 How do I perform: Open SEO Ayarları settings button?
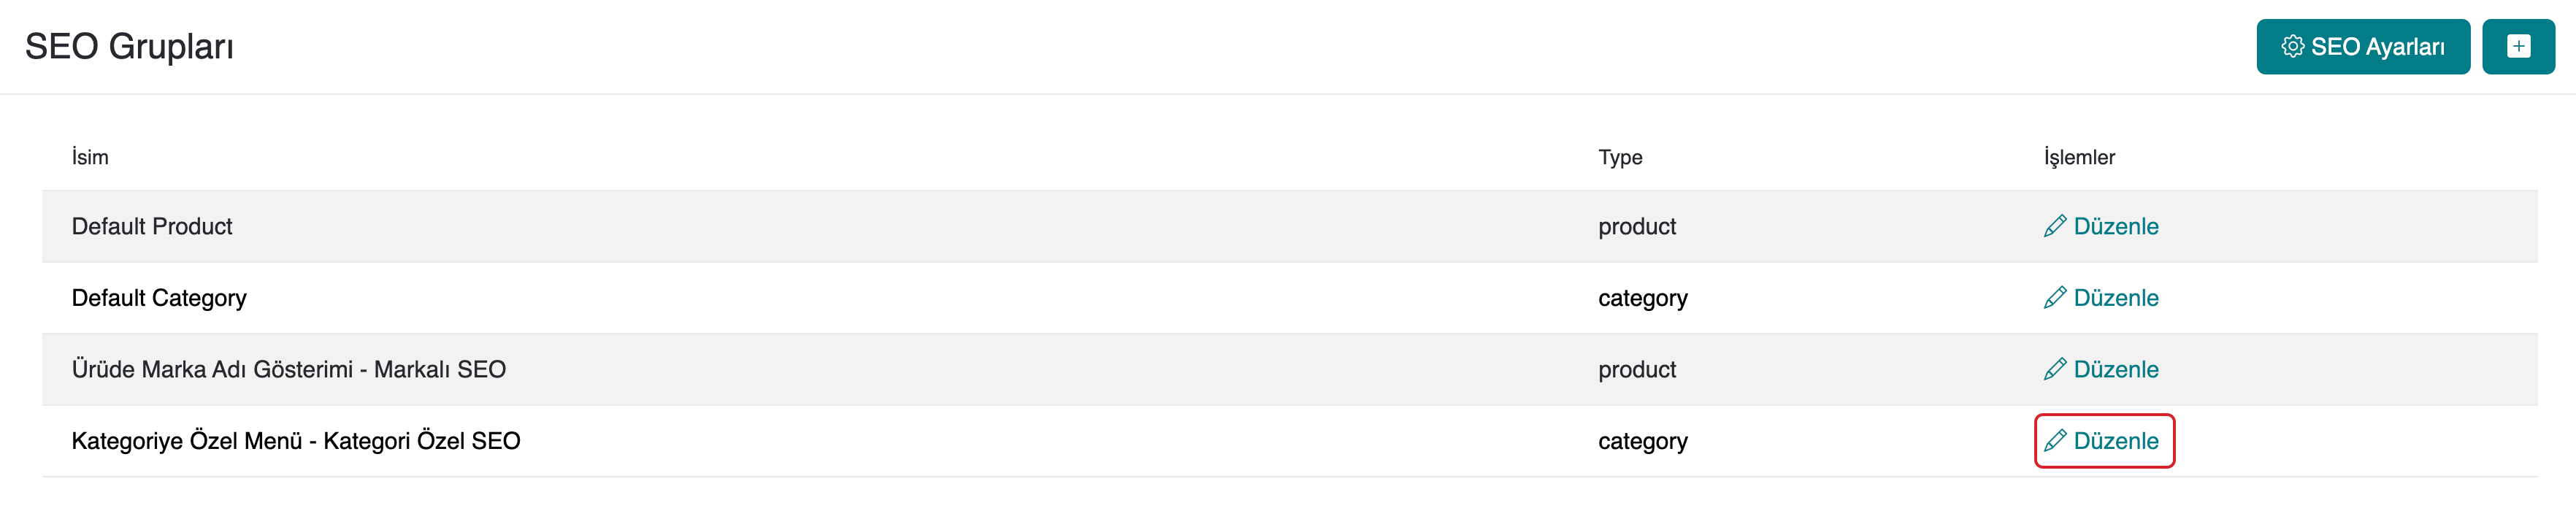click(x=2362, y=46)
